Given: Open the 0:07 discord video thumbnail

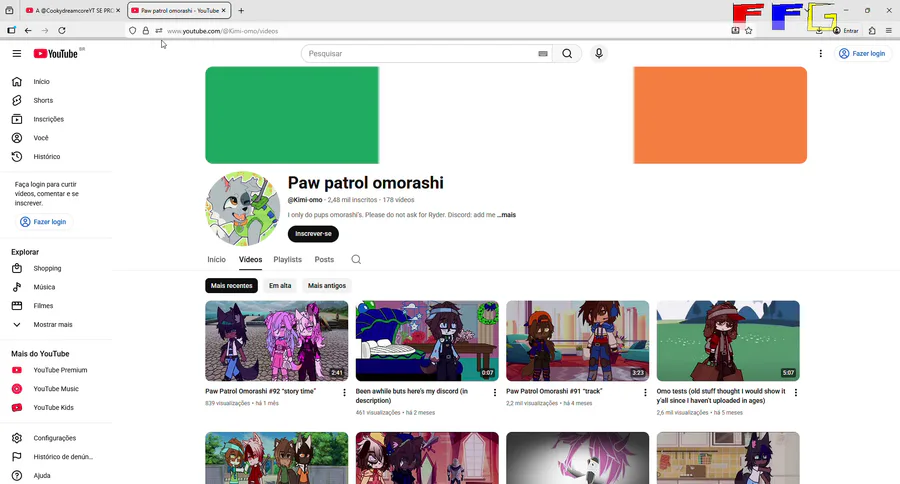Looking at the screenshot, I should (427, 340).
